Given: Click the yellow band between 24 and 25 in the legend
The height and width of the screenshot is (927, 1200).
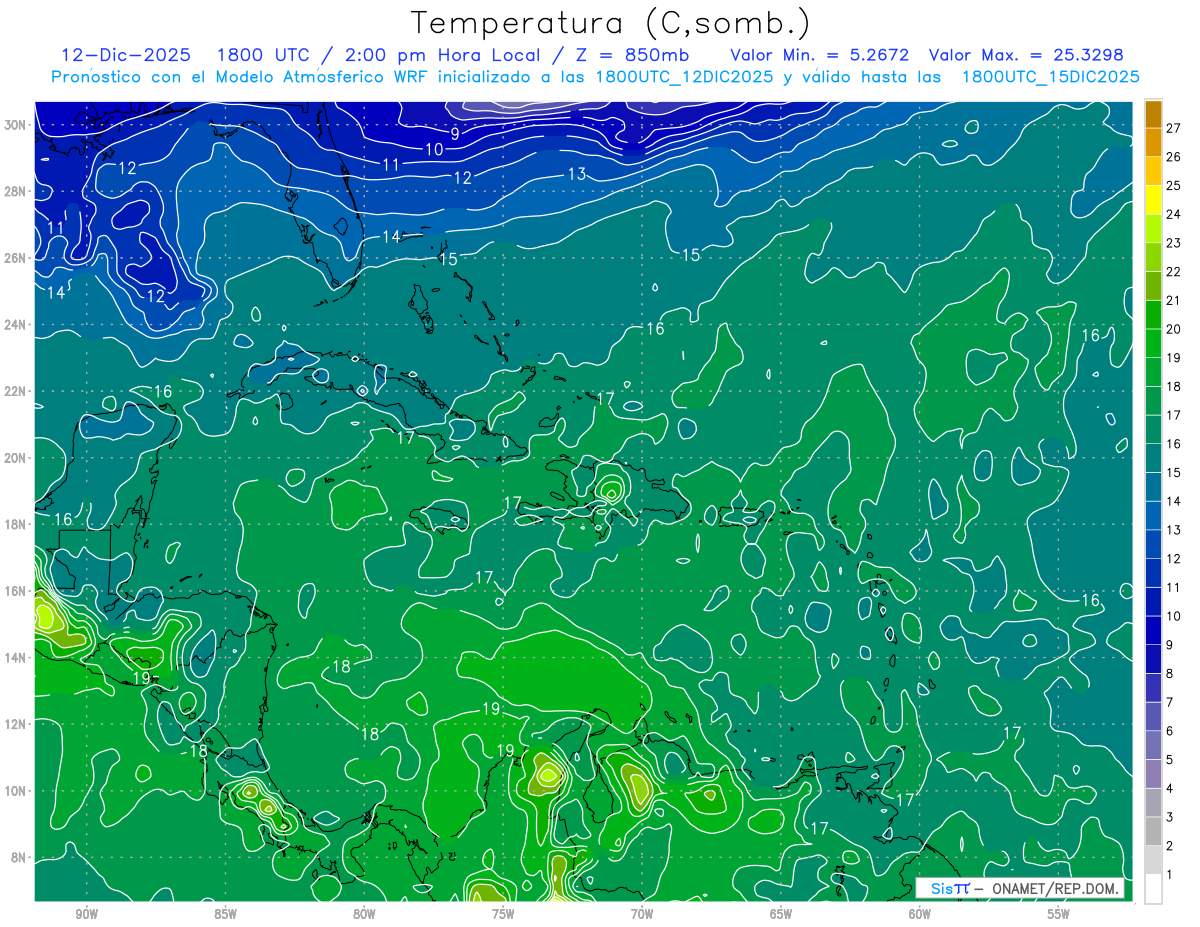Looking at the screenshot, I should pyautogui.click(x=1153, y=200).
